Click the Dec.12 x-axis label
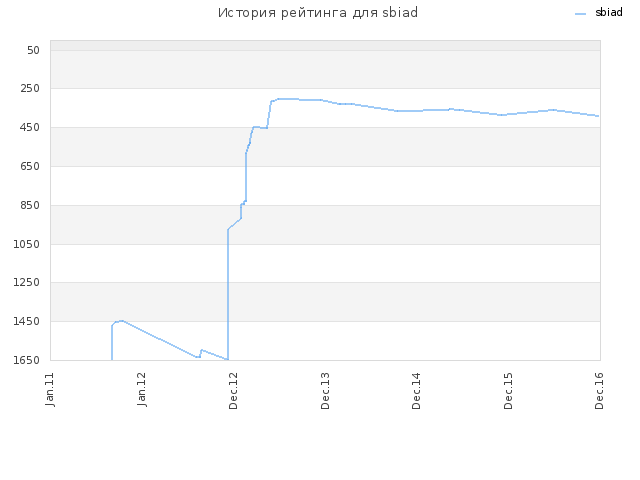640x480 pixels. (x=233, y=391)
